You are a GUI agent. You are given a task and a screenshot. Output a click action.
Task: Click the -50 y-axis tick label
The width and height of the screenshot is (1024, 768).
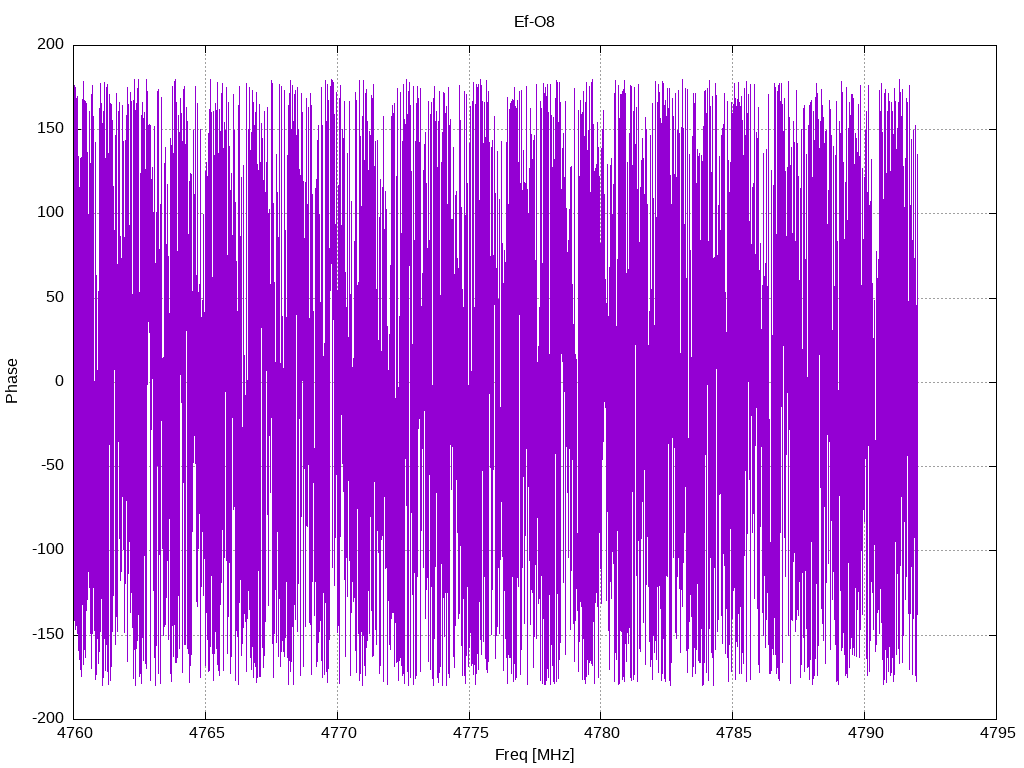pyautogui.click(x=53, y=465)
